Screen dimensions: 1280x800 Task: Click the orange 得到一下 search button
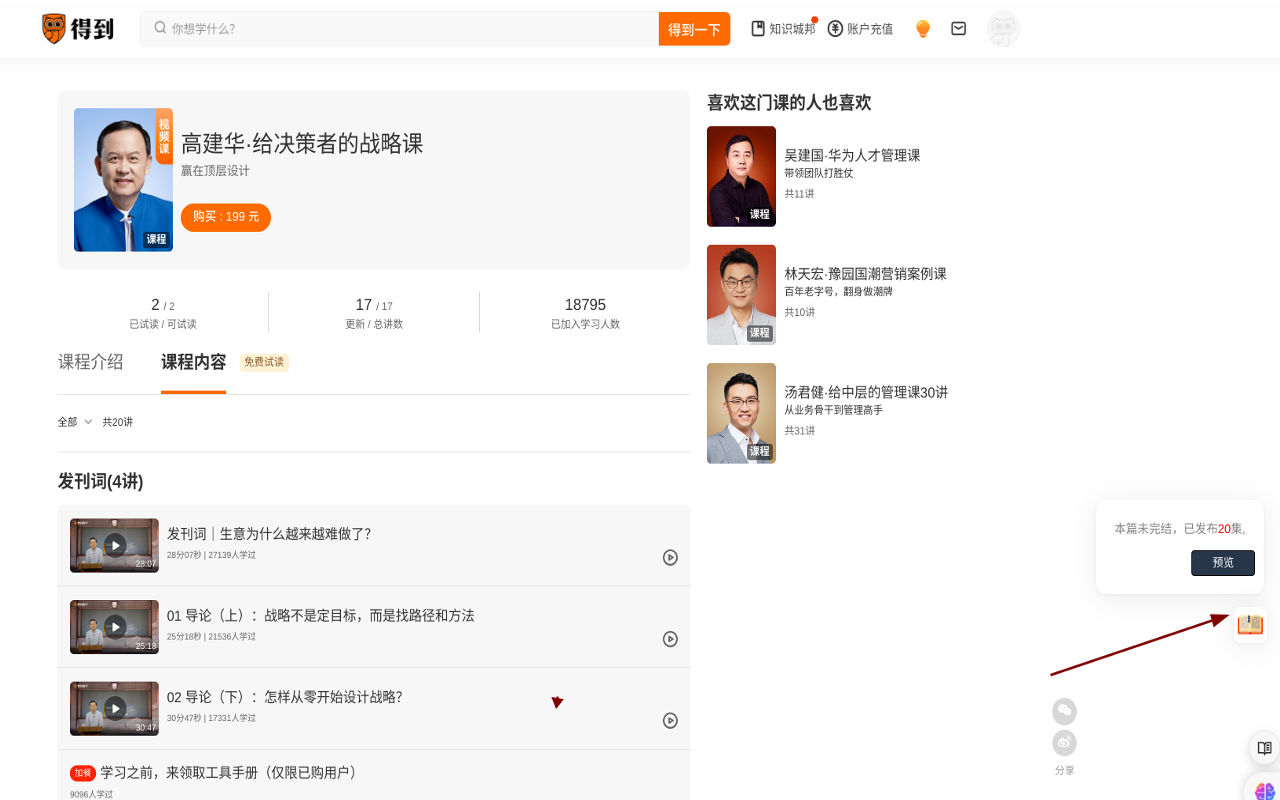pyautogui.click(x=694, y=29)
